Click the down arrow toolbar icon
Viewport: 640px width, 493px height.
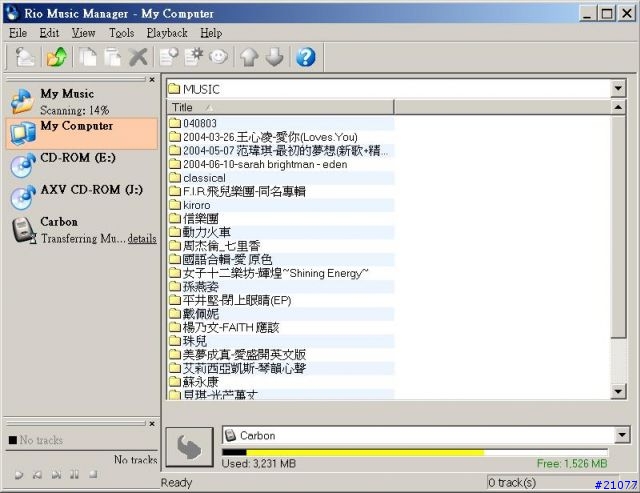pos(274,57)
